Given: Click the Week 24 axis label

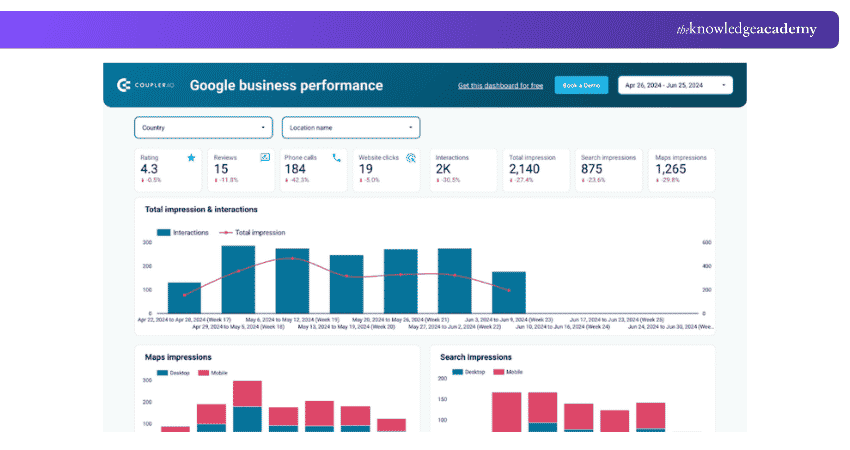Looking at the screenshot, I should click(563, 327).
